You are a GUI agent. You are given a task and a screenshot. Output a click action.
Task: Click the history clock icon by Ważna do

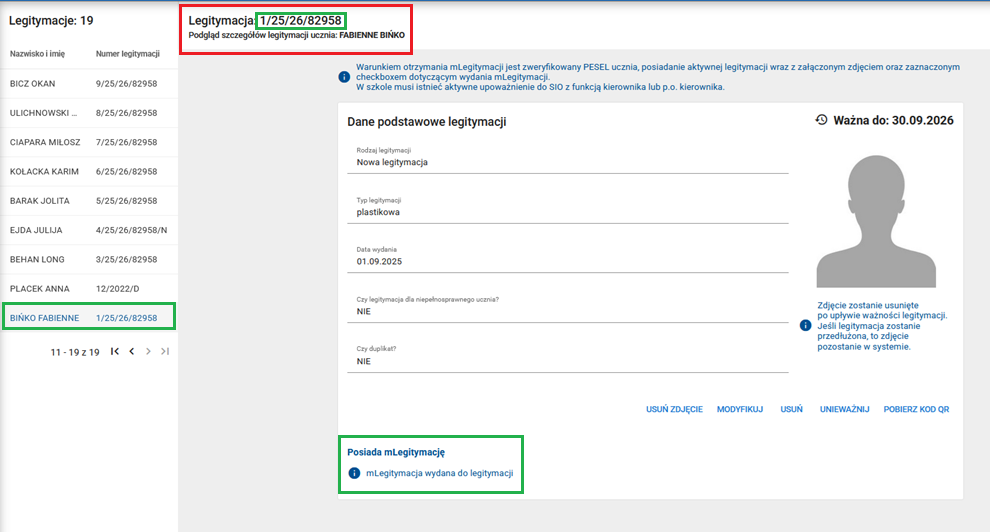821,120
